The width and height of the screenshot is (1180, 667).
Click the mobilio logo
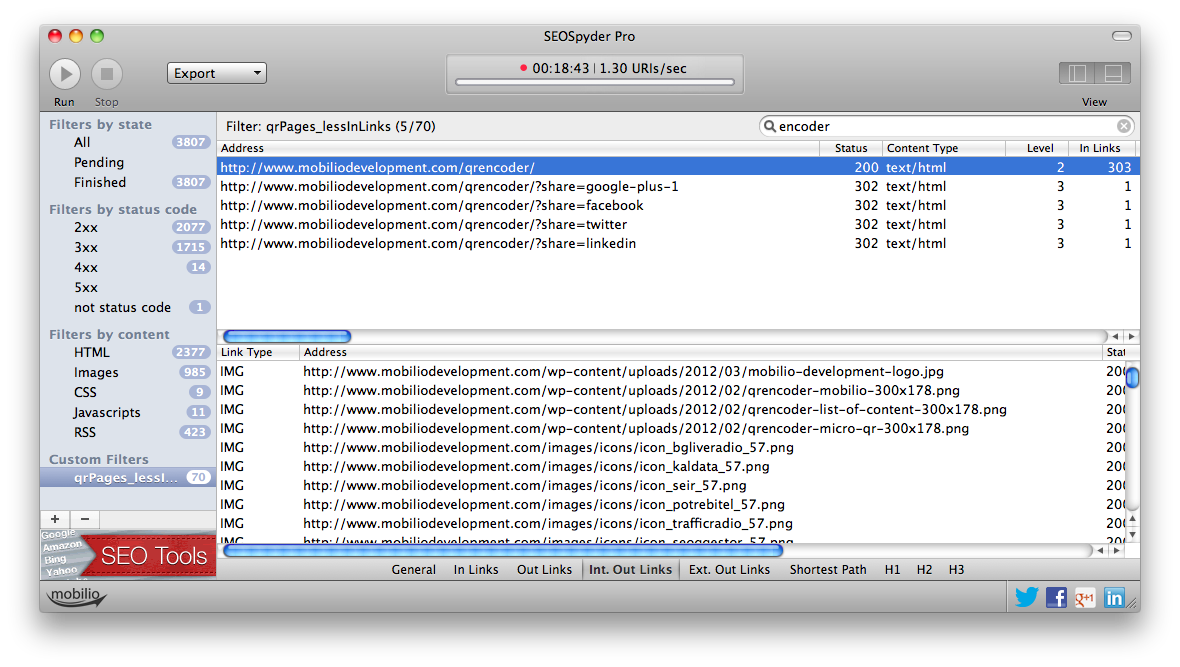coord(76,596)
